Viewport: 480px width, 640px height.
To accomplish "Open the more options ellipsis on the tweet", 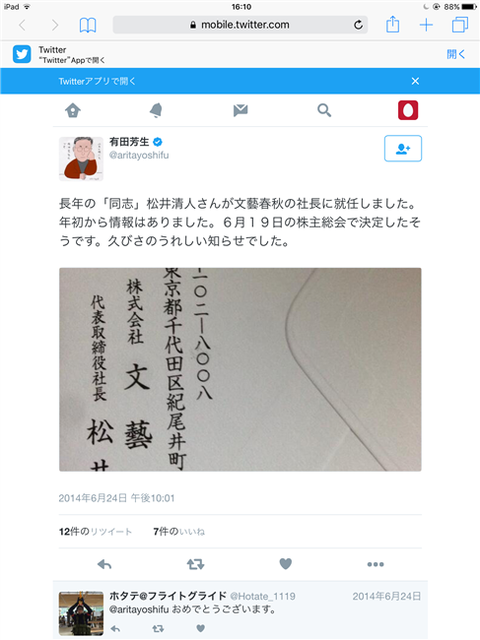I will click(x=376, y=564).
